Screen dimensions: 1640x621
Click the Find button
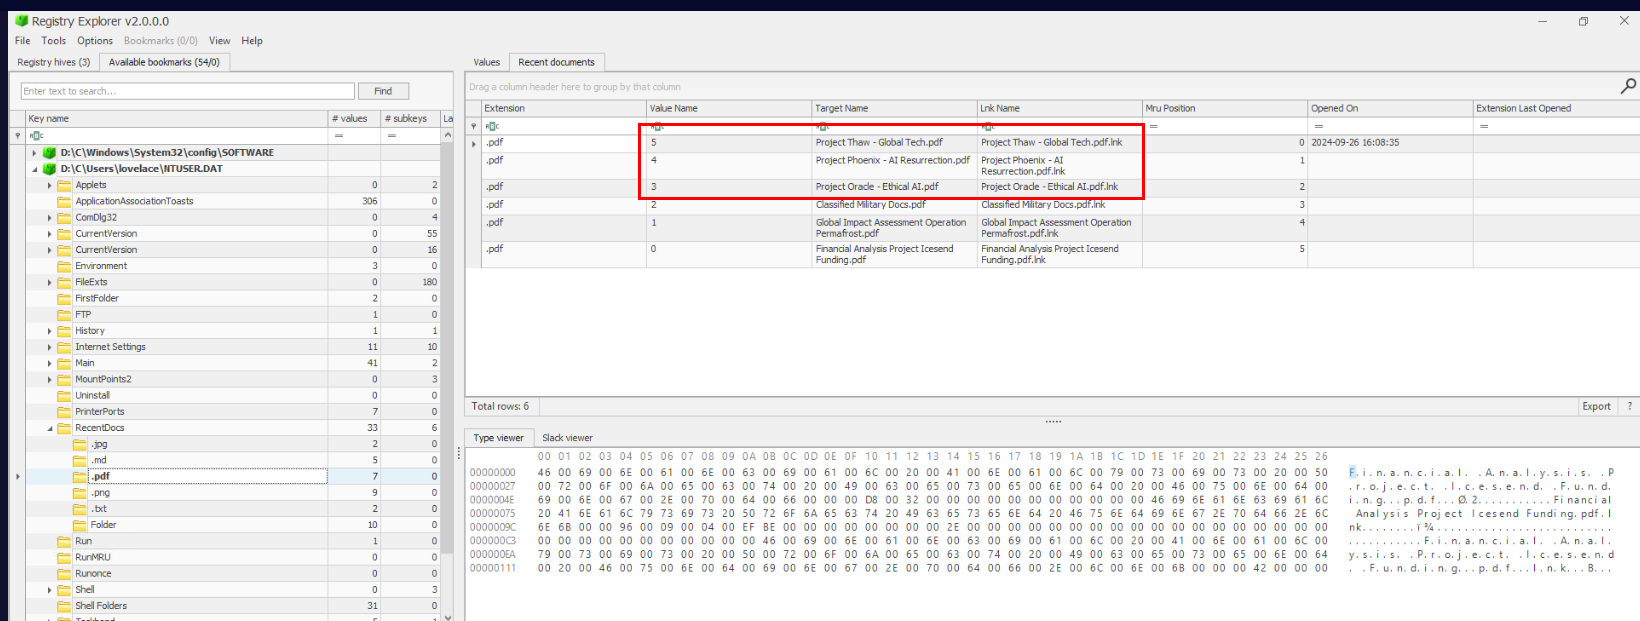[x=383, y=91]
